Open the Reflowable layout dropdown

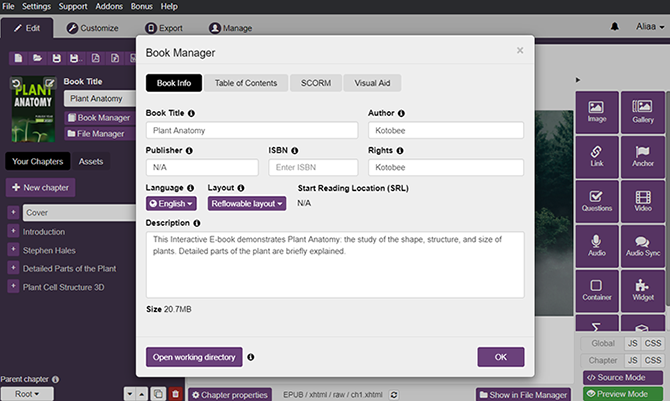pyautogui.click(x=247, y=203)
